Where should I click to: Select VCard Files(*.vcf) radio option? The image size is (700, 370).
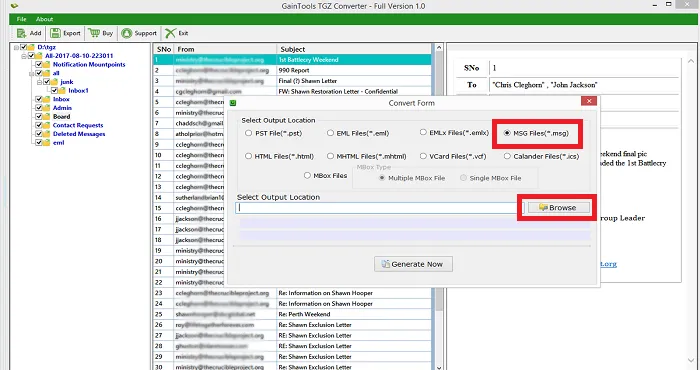[x=423, y=156]
